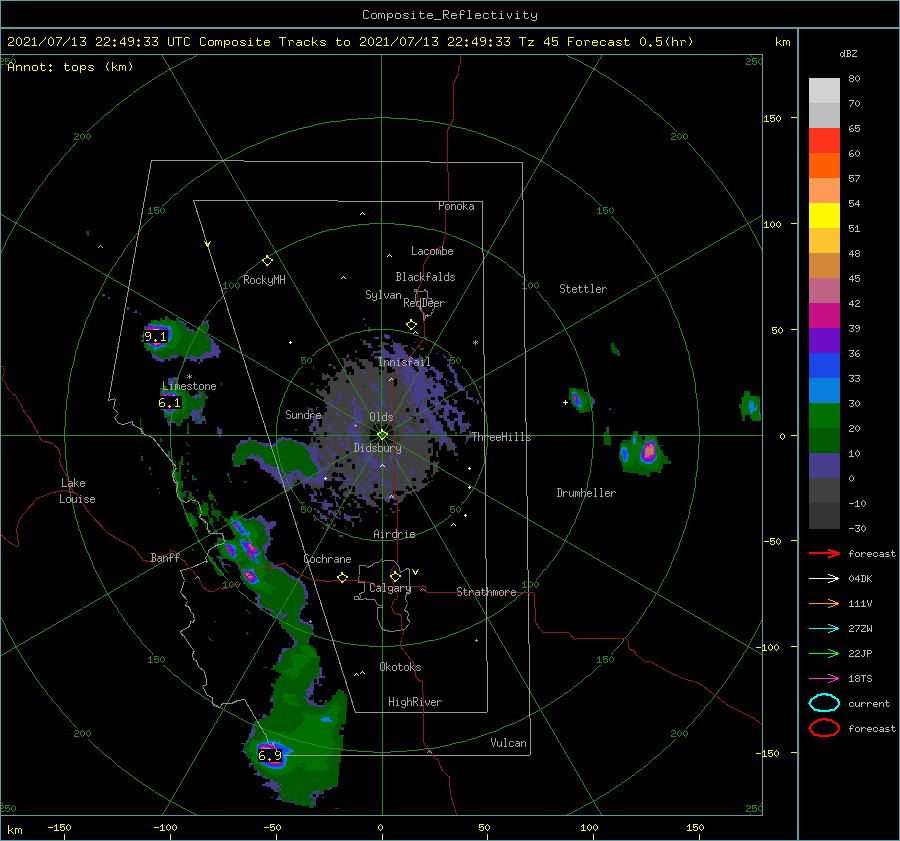Select the orange 111V track arrow
This screenshot has height=841, width=900.
coord(824,603)
